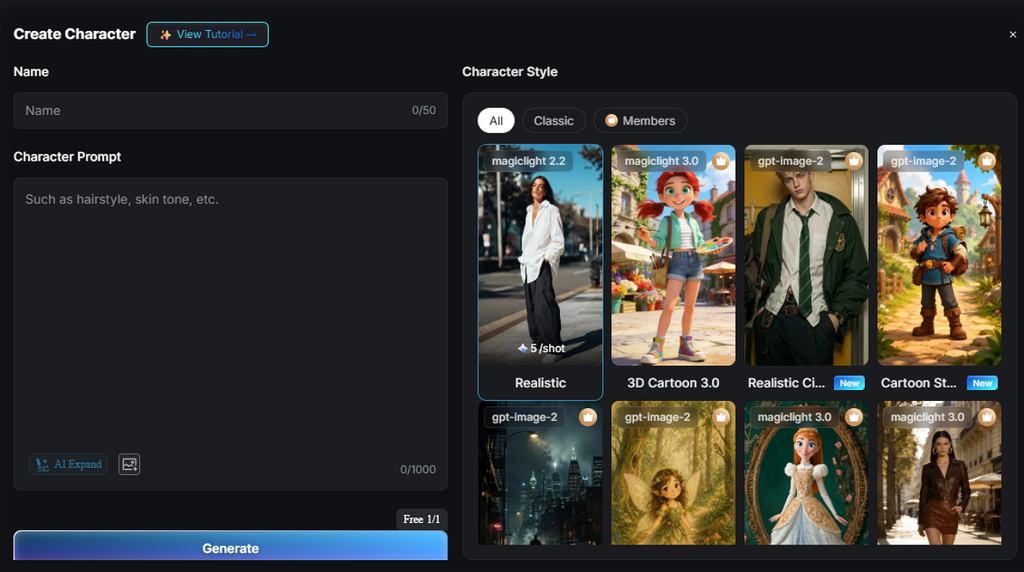Click magiclight 3.0 tag on 3D Cartoon card
Image resolution: width=1024 pixels, height=572 pixels.
pos(662,161)
